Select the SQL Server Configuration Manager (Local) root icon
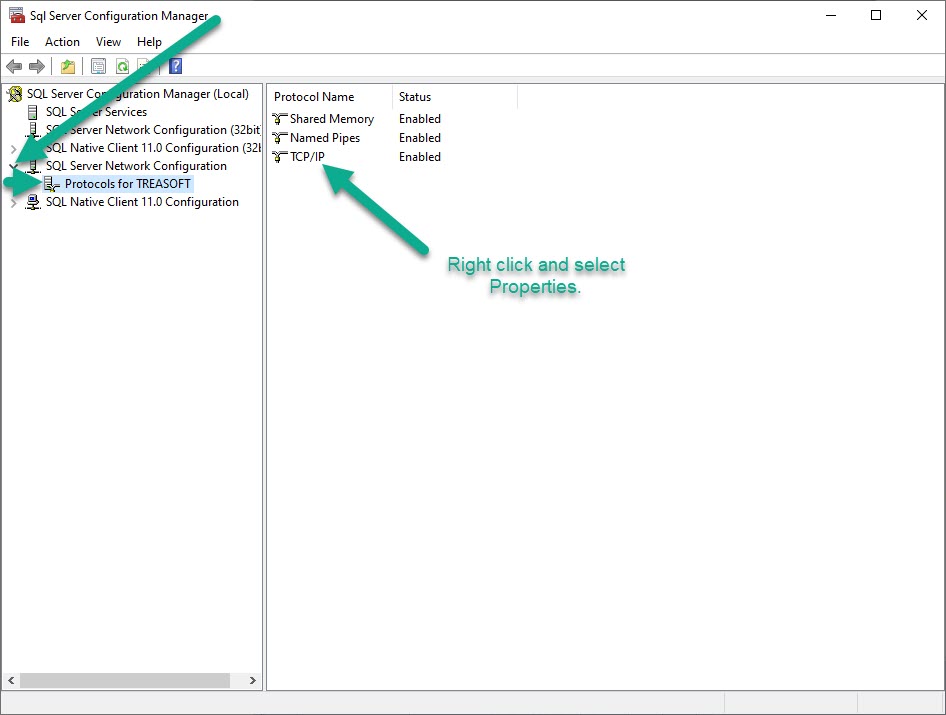The height and width of the screenshot is (715, 946). tap(14, 94)
